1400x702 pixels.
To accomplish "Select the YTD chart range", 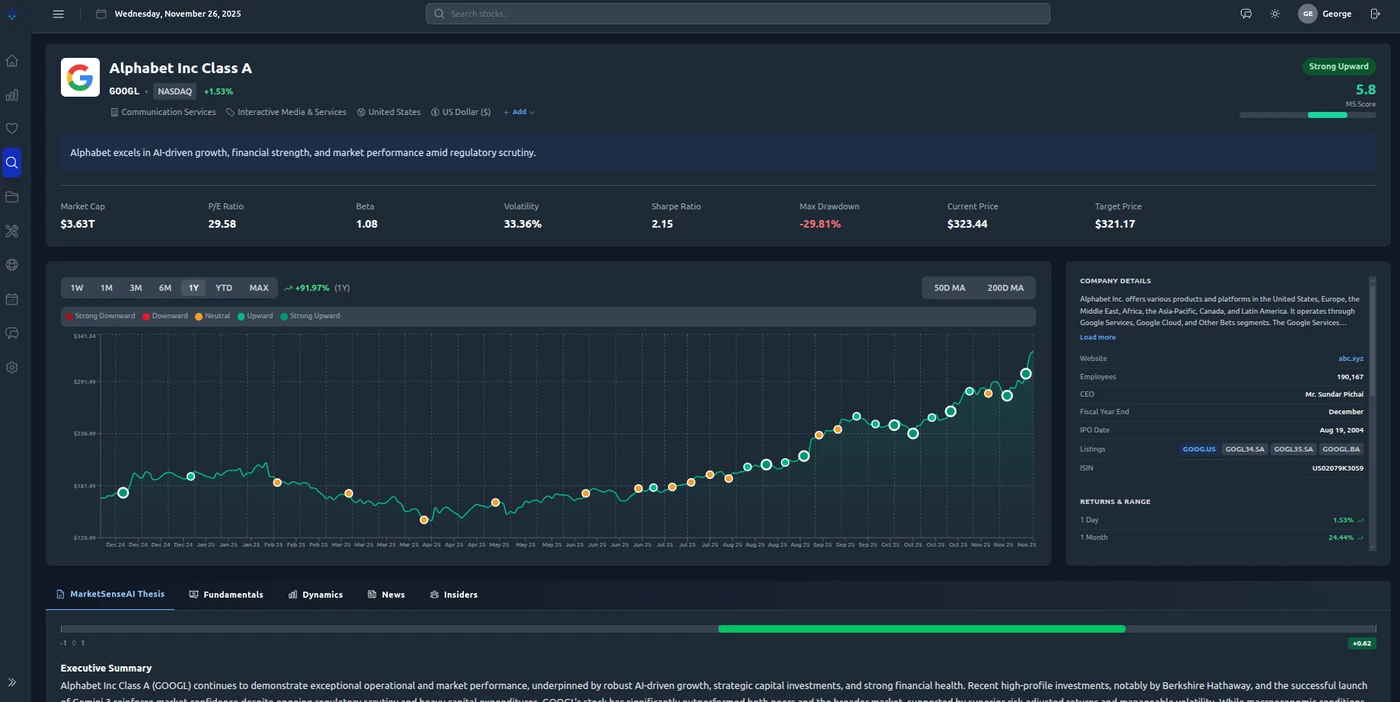I will [224, 288].
